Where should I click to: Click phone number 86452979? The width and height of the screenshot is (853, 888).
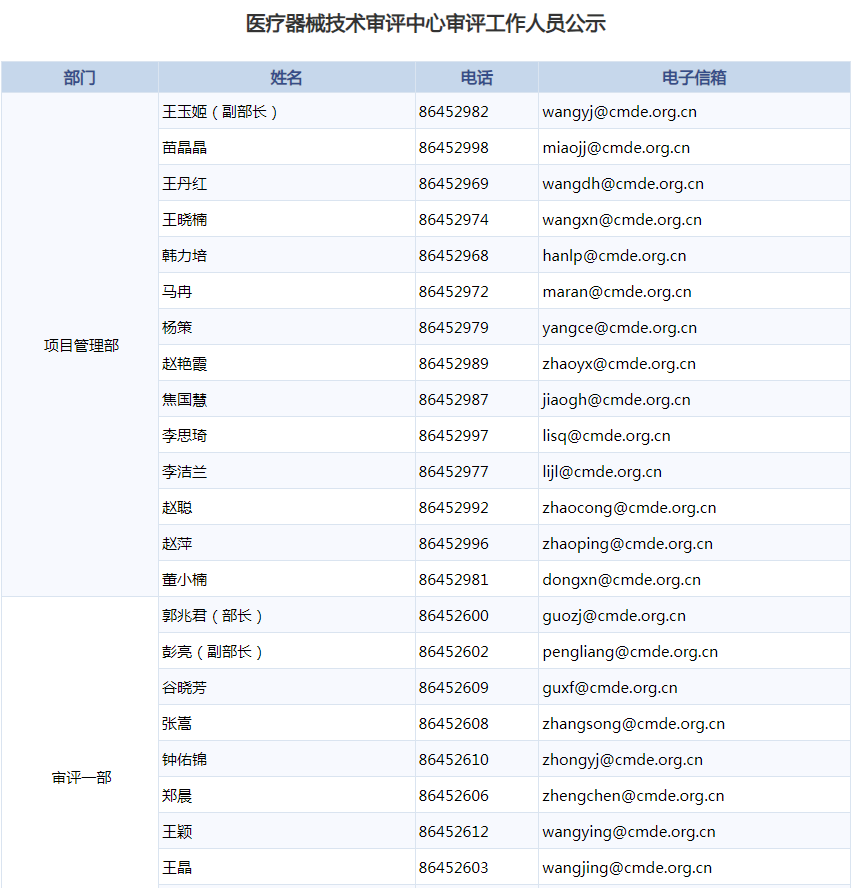pos(454,328)
